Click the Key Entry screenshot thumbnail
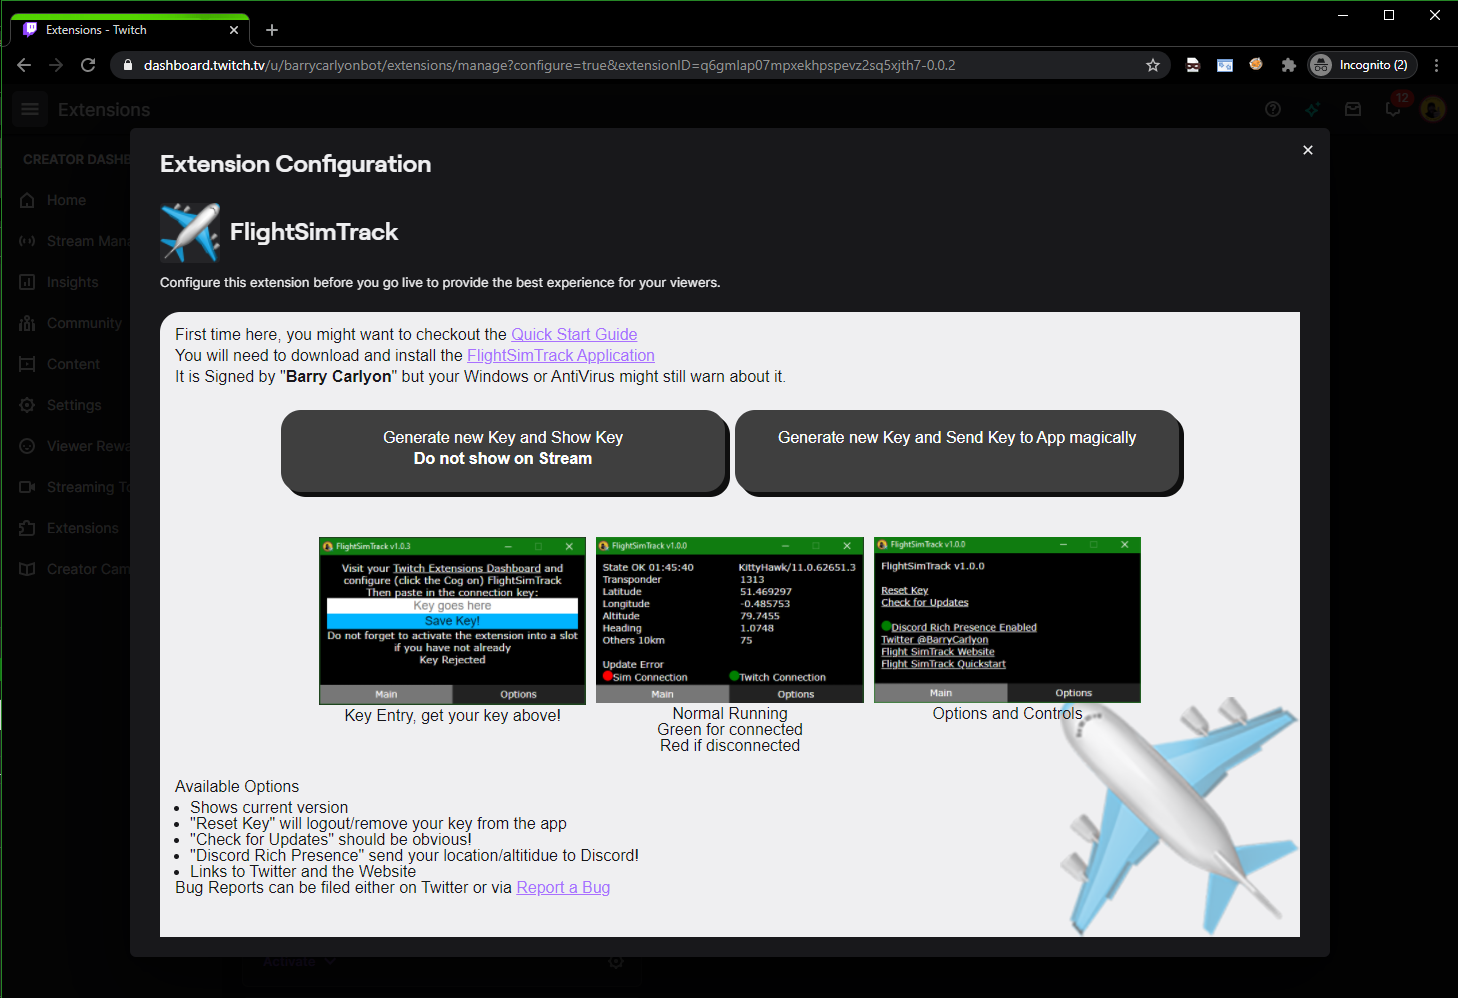The width and height of the screenshot is (1458, 998). point(452,621)
